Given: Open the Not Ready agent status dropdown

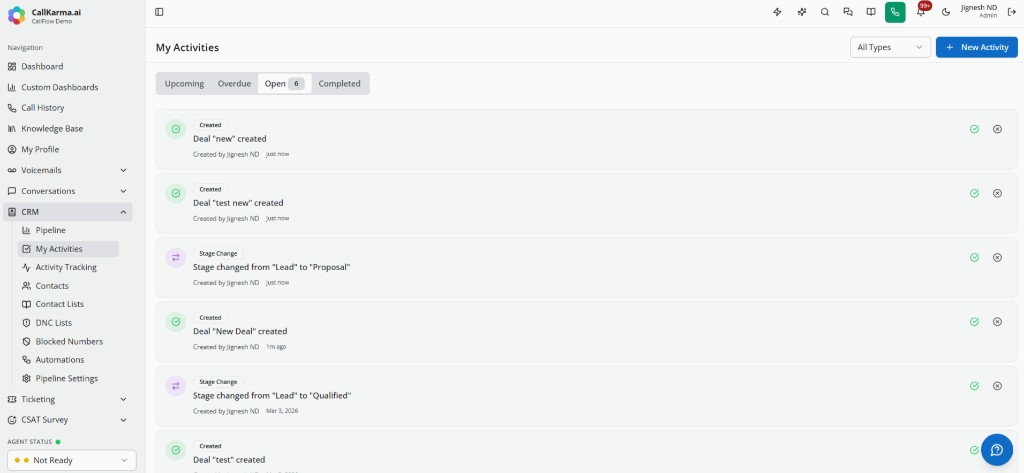Looking at the screenshot, I should coord(72,460).
